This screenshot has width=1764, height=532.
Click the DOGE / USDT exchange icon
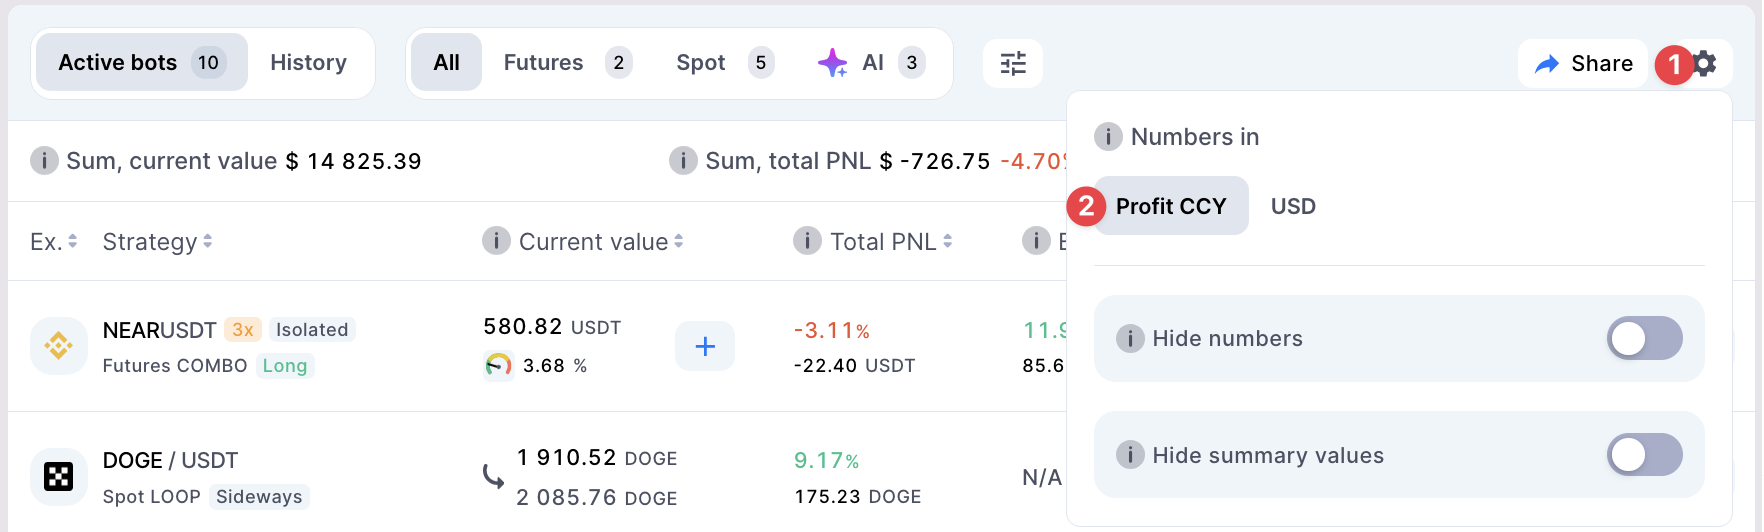tap(58, 477)
